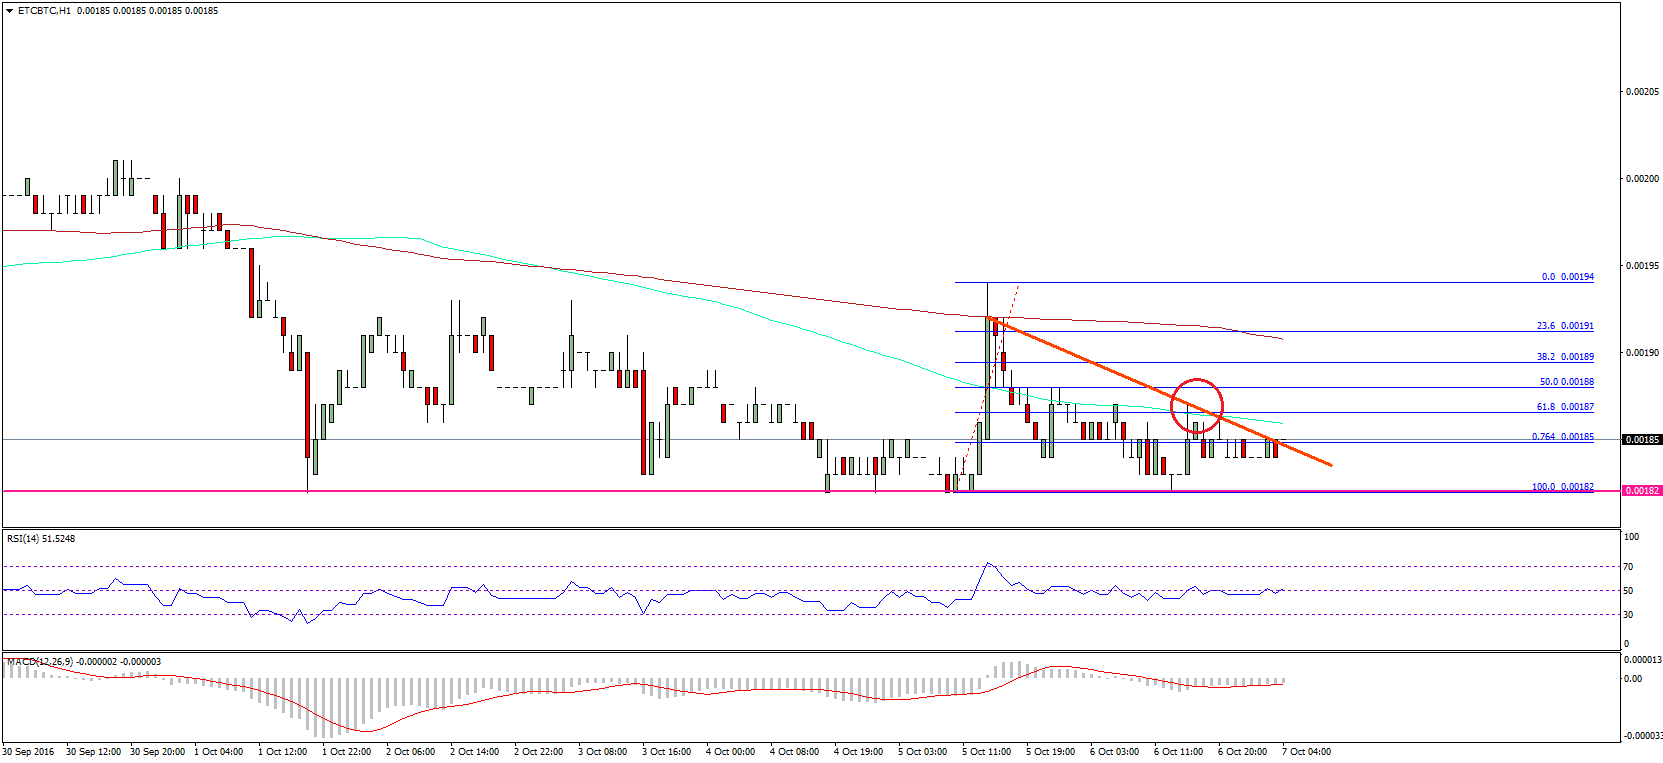The image size is (1663, 763).
Task: Select the Fibonacci 61.8 0.00187 level label
Action: coord(1565,407)
